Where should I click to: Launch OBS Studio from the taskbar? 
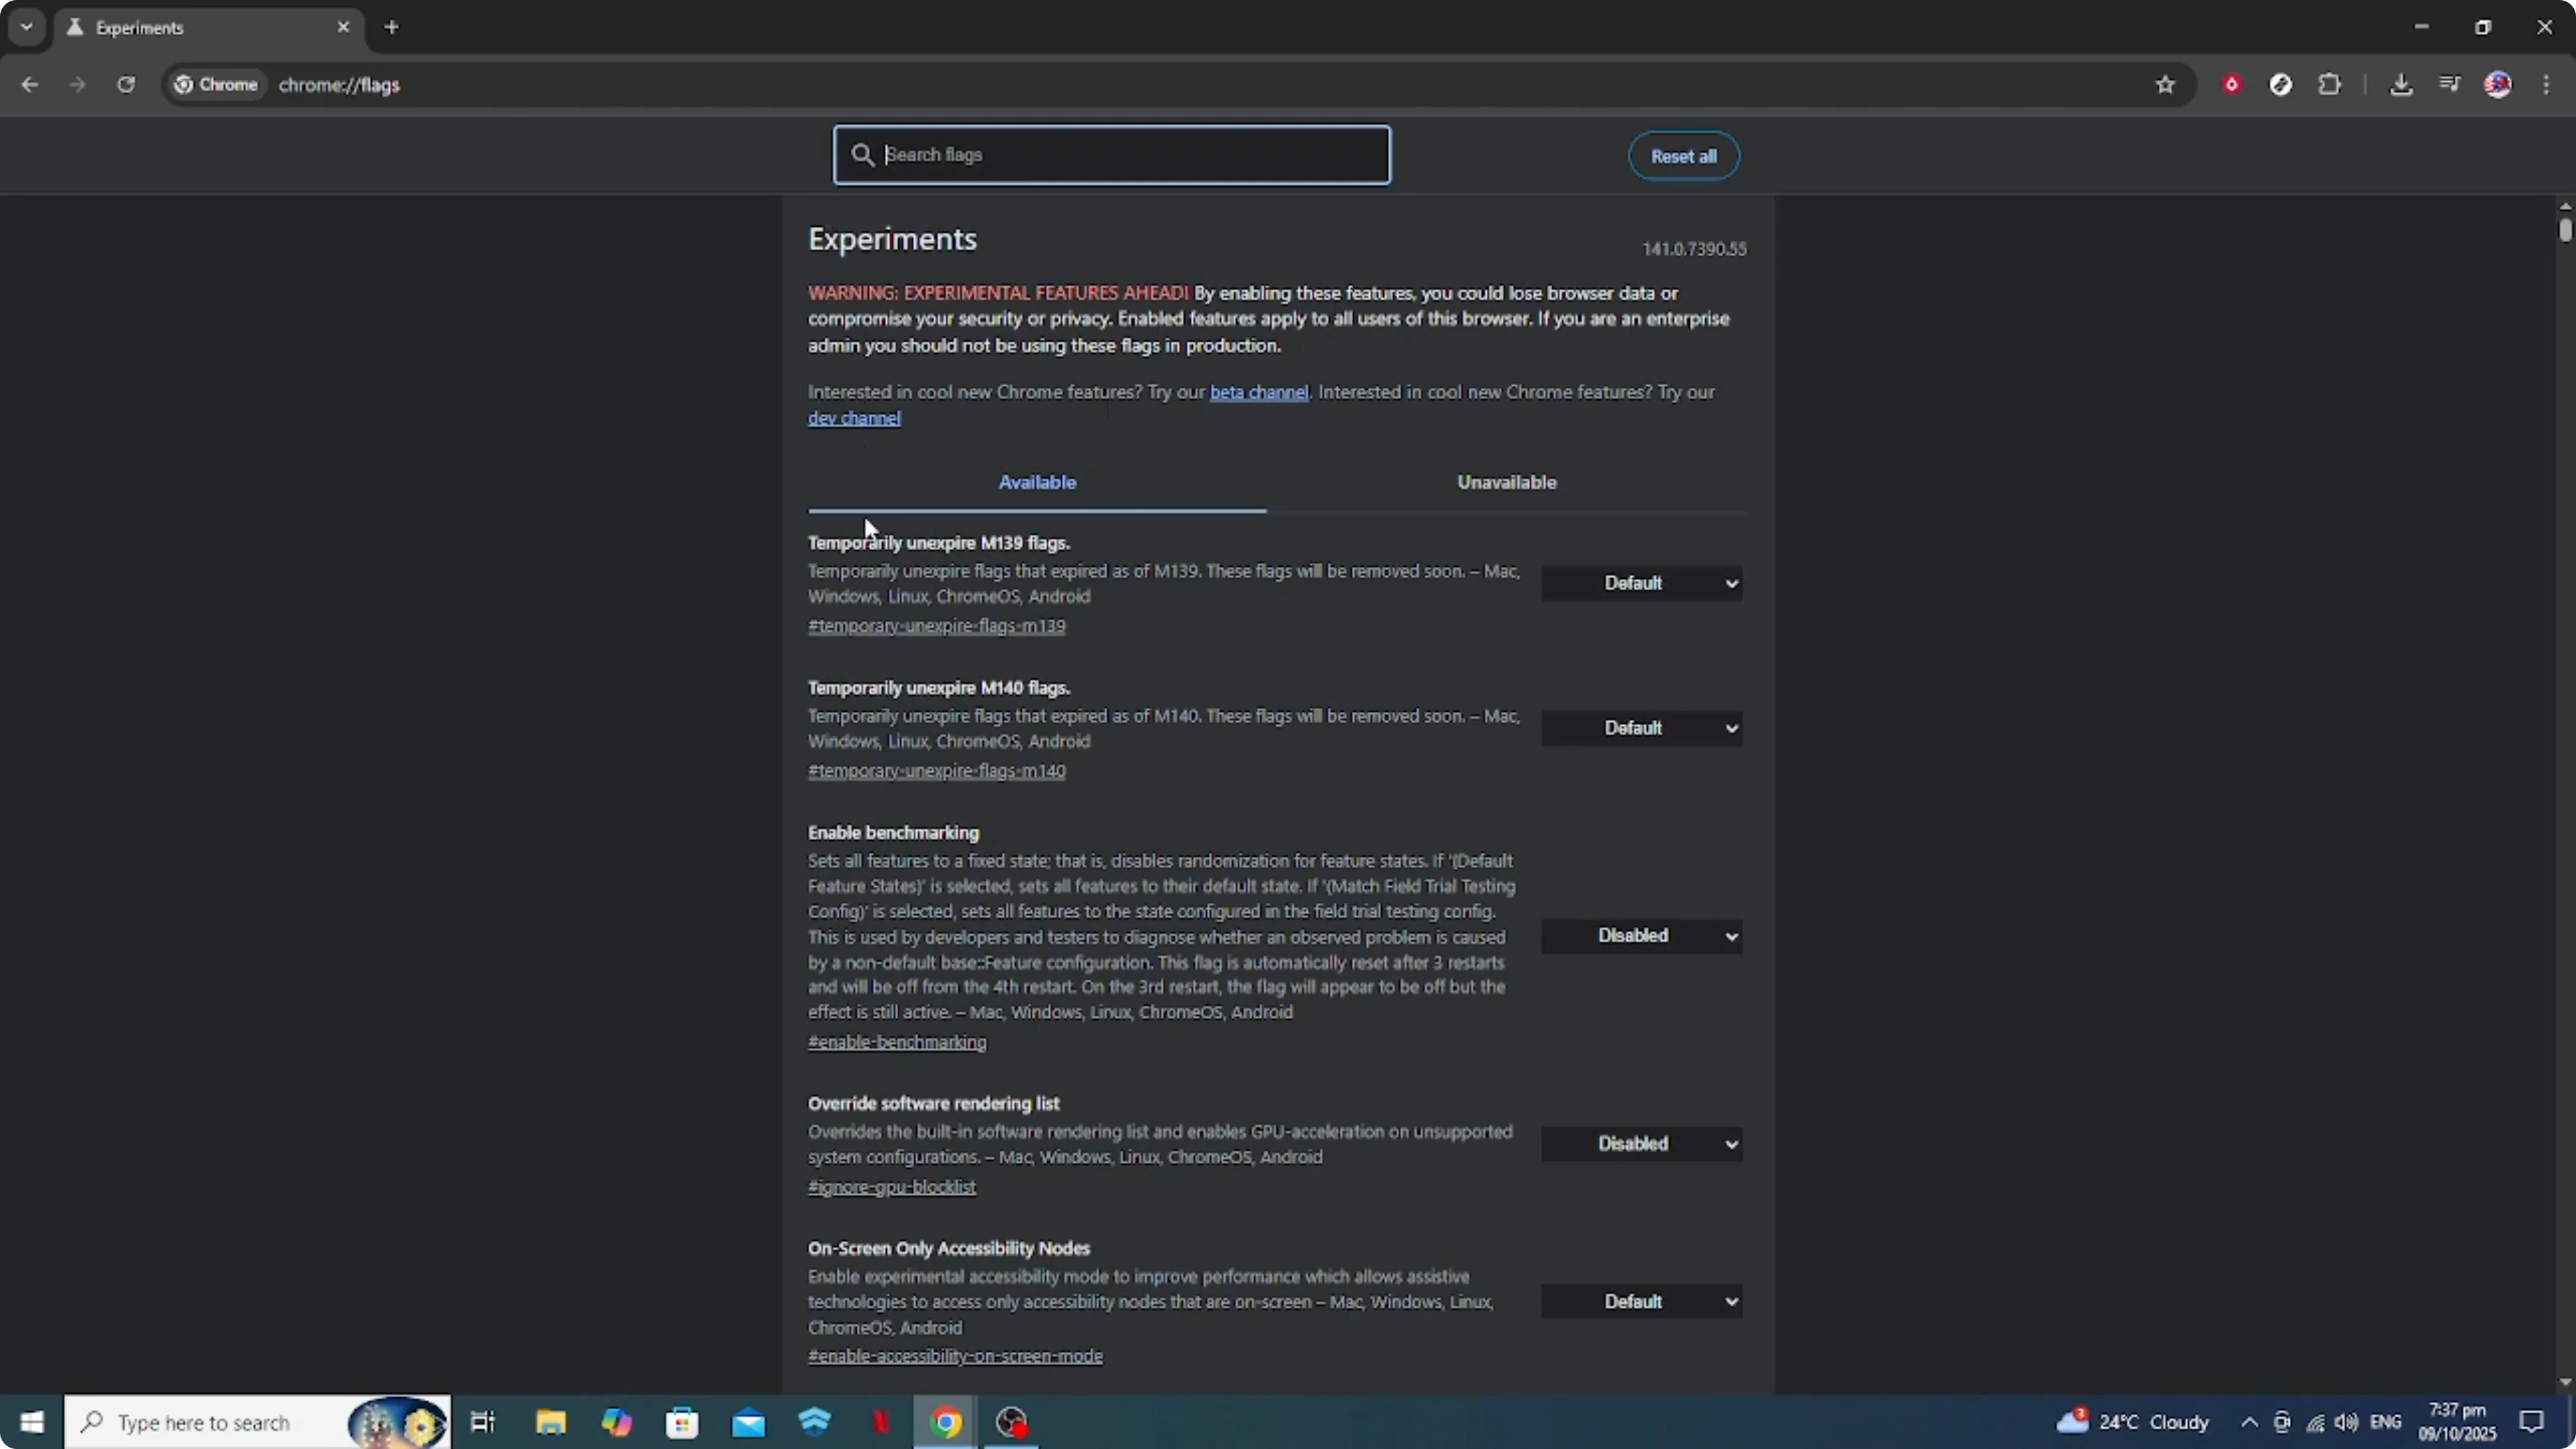tap(1012, 1422)
